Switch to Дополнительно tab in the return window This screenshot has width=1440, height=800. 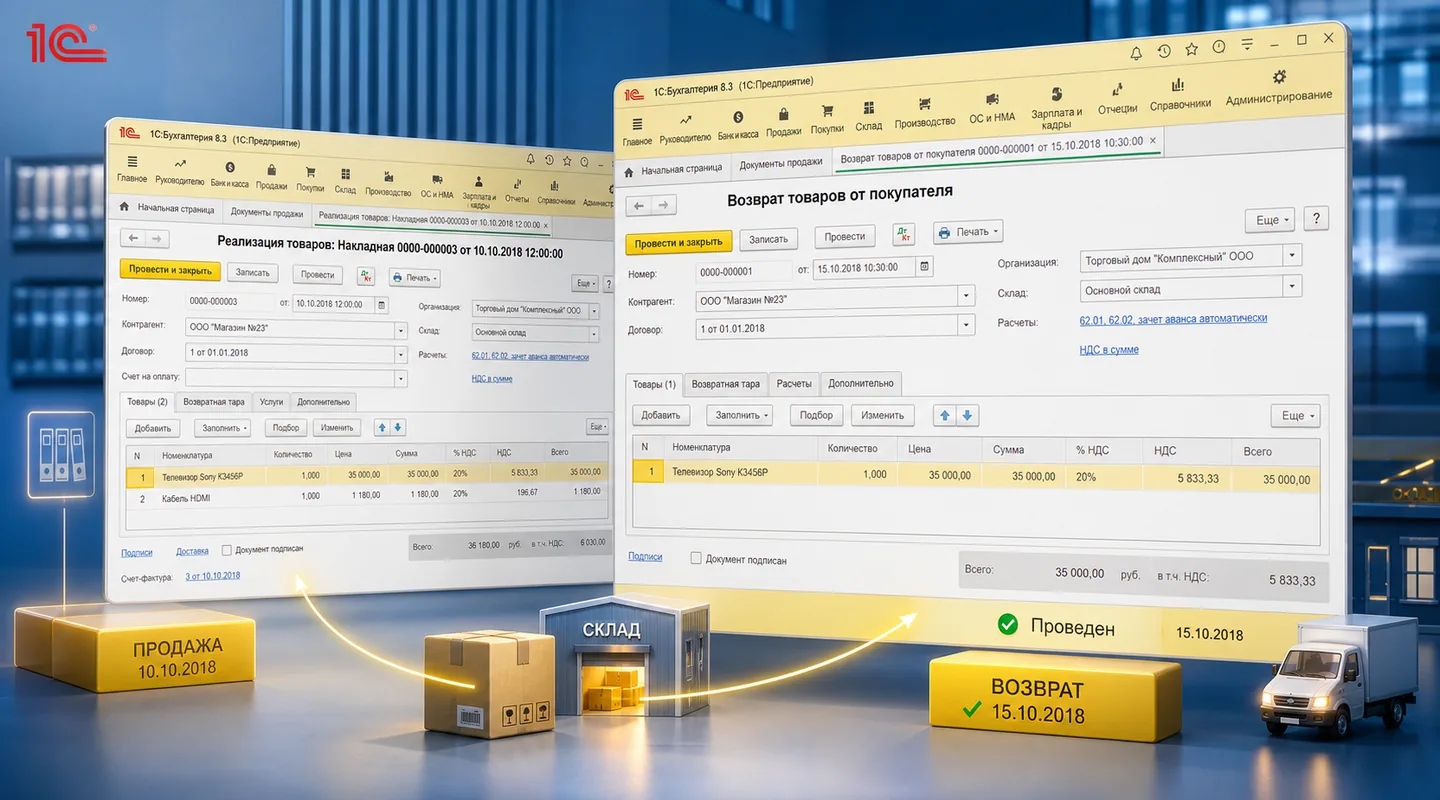tap(861, 383)
